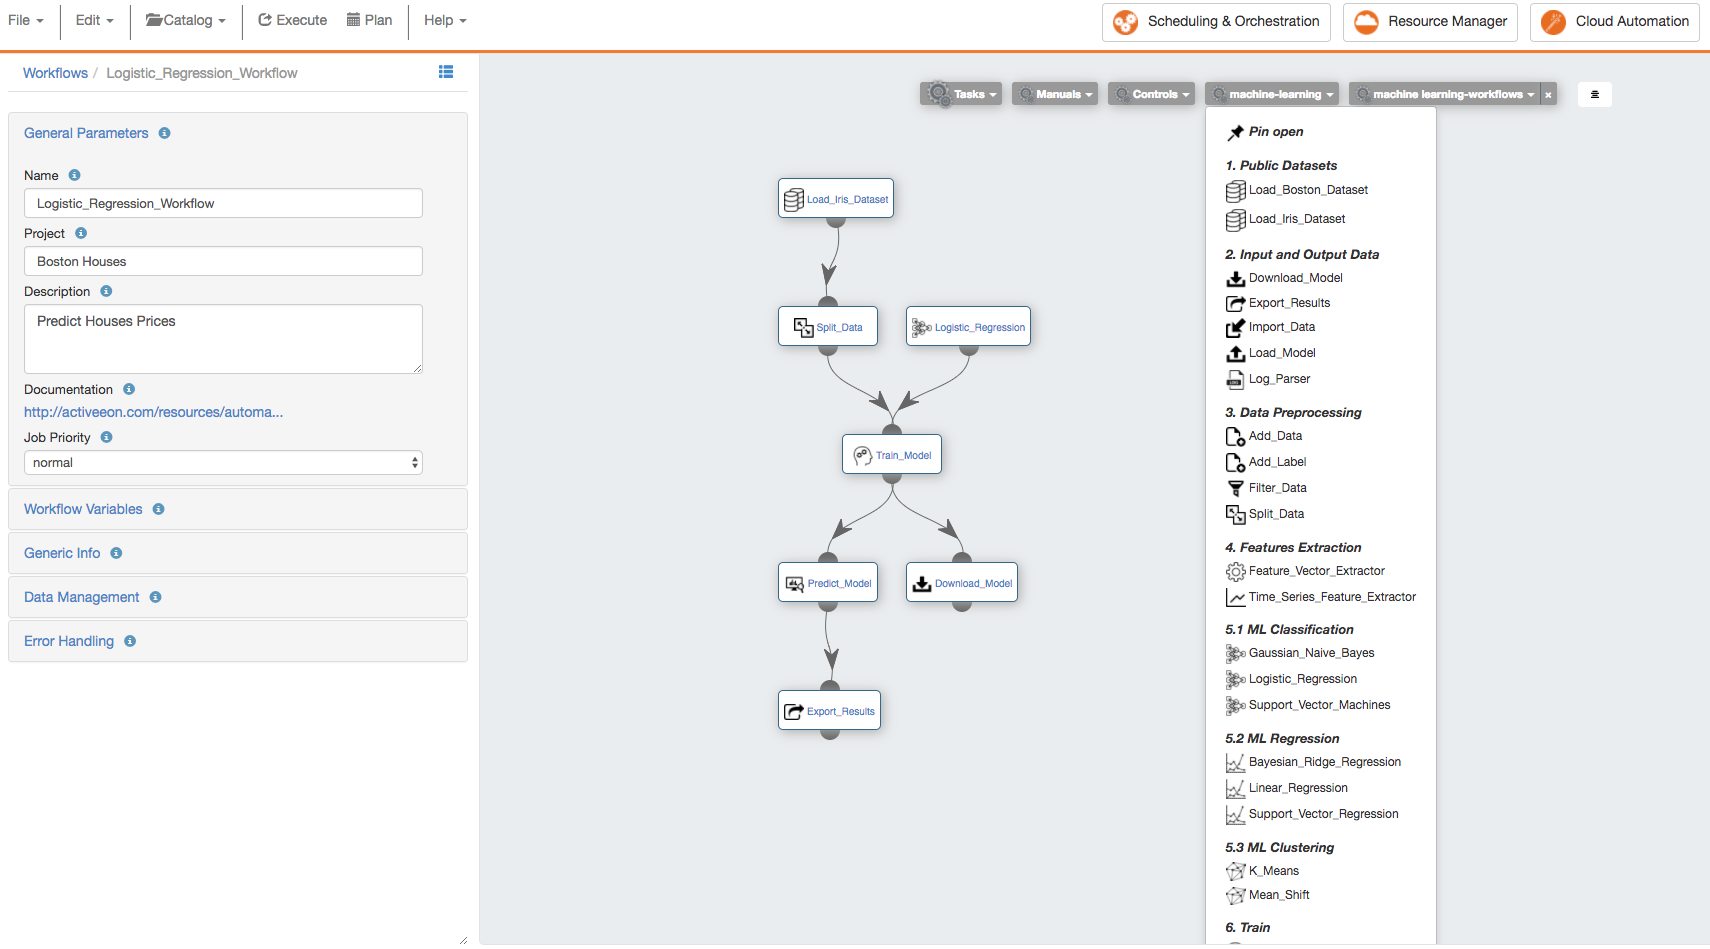Select the Predict_Model task node
This screenshot has width=1710, height=949.
(x=828, y=582)
